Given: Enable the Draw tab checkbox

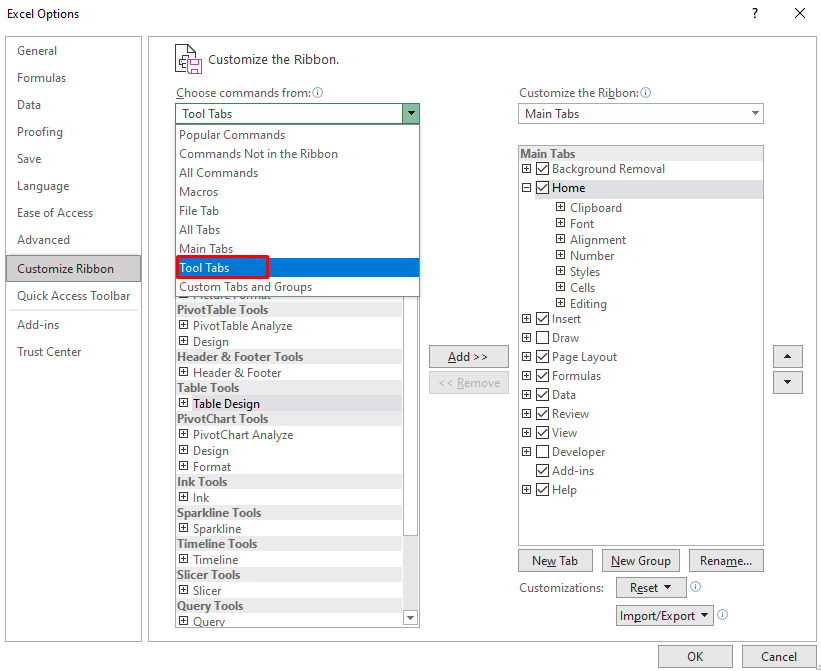Looking at the screenshot, I should click(x=542, y=338).
